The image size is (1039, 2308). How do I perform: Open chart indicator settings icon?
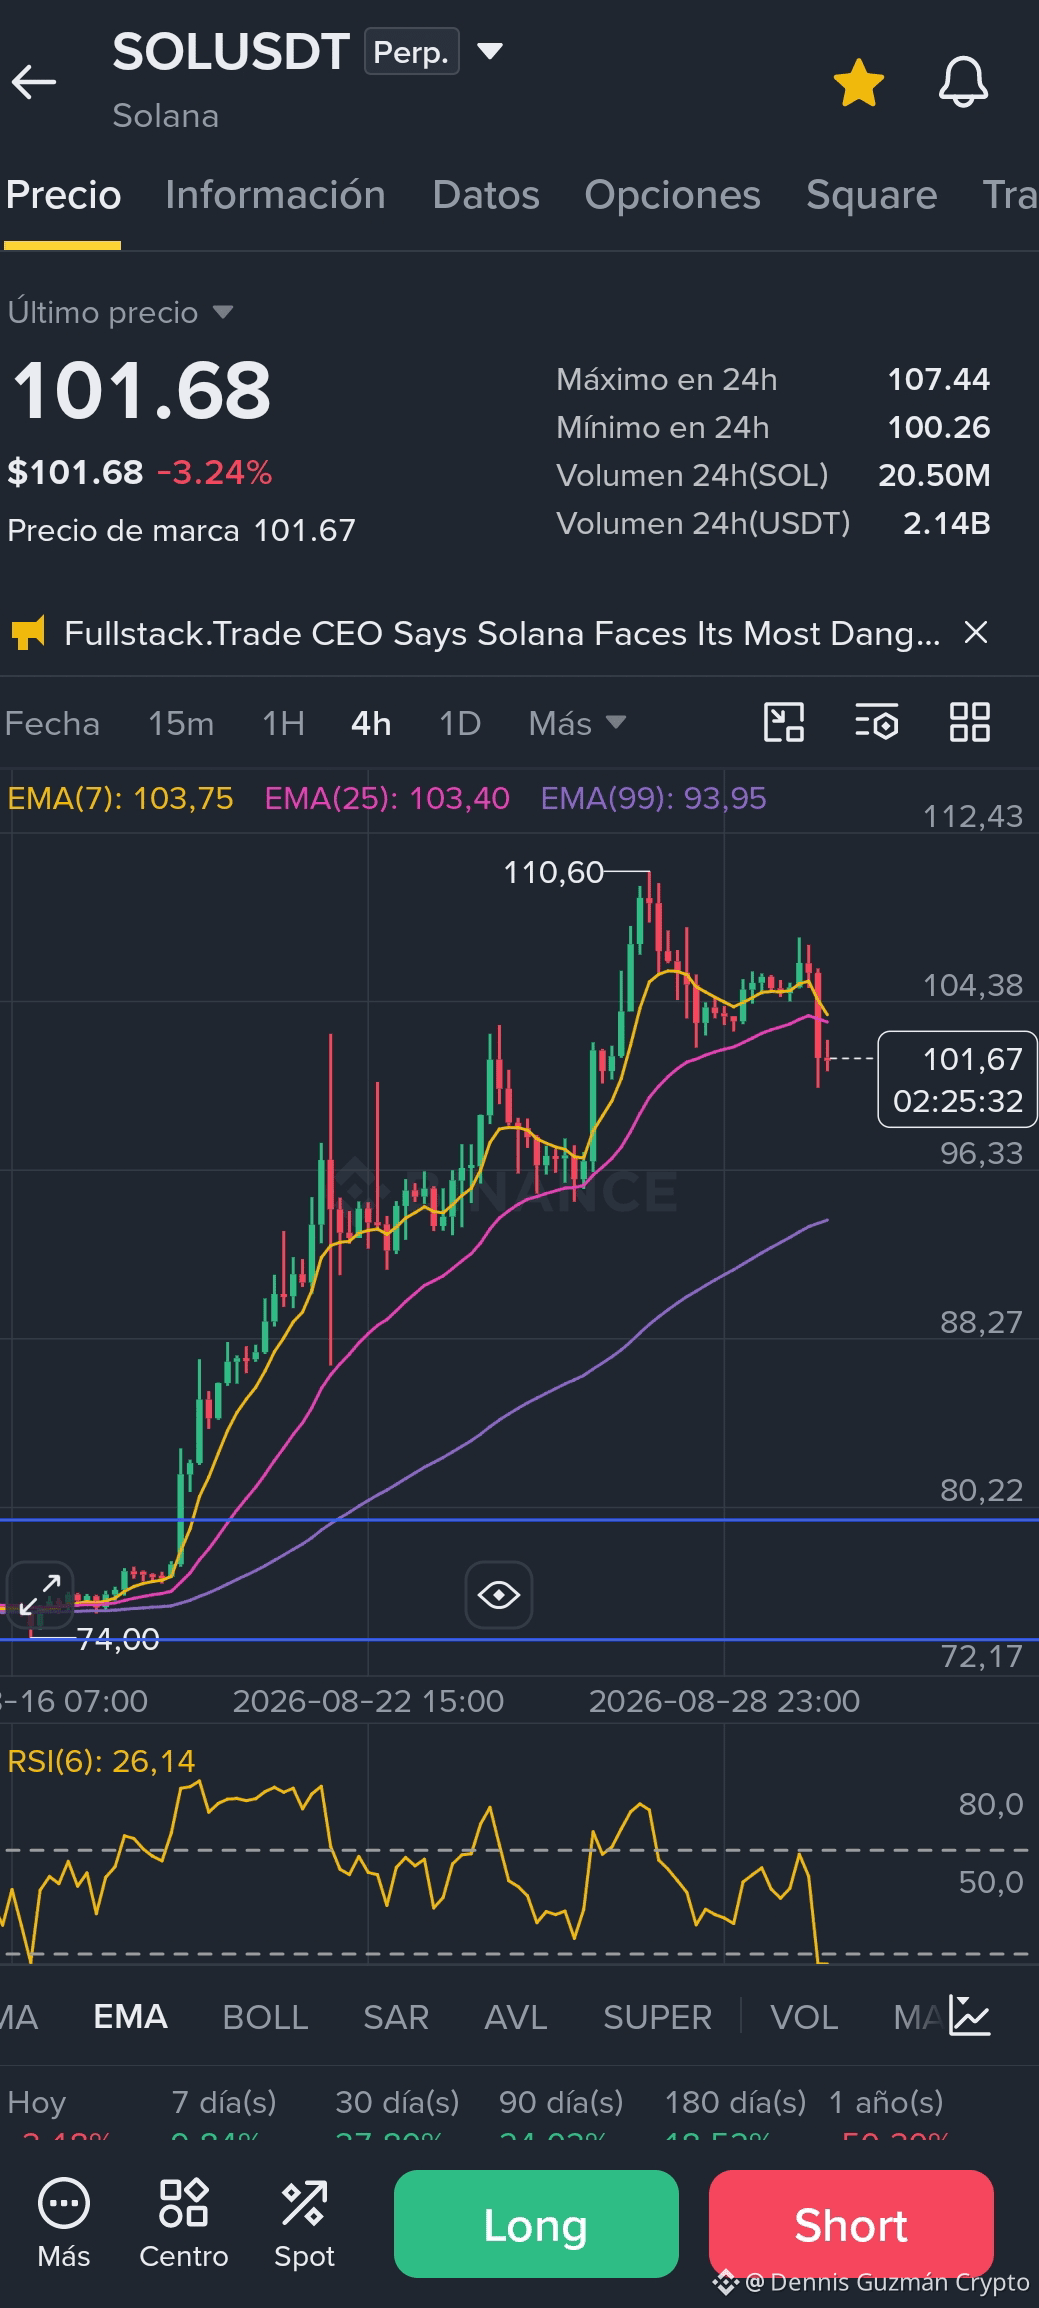[x=877, y=722]
